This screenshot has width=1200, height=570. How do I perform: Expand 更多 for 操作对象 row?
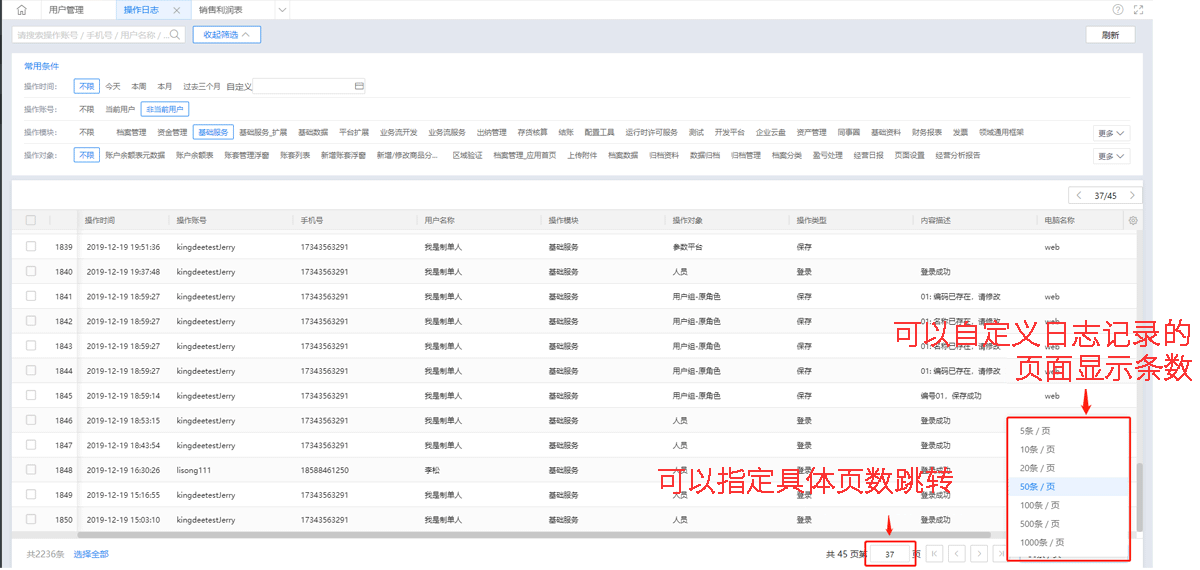click(1111, 156)
